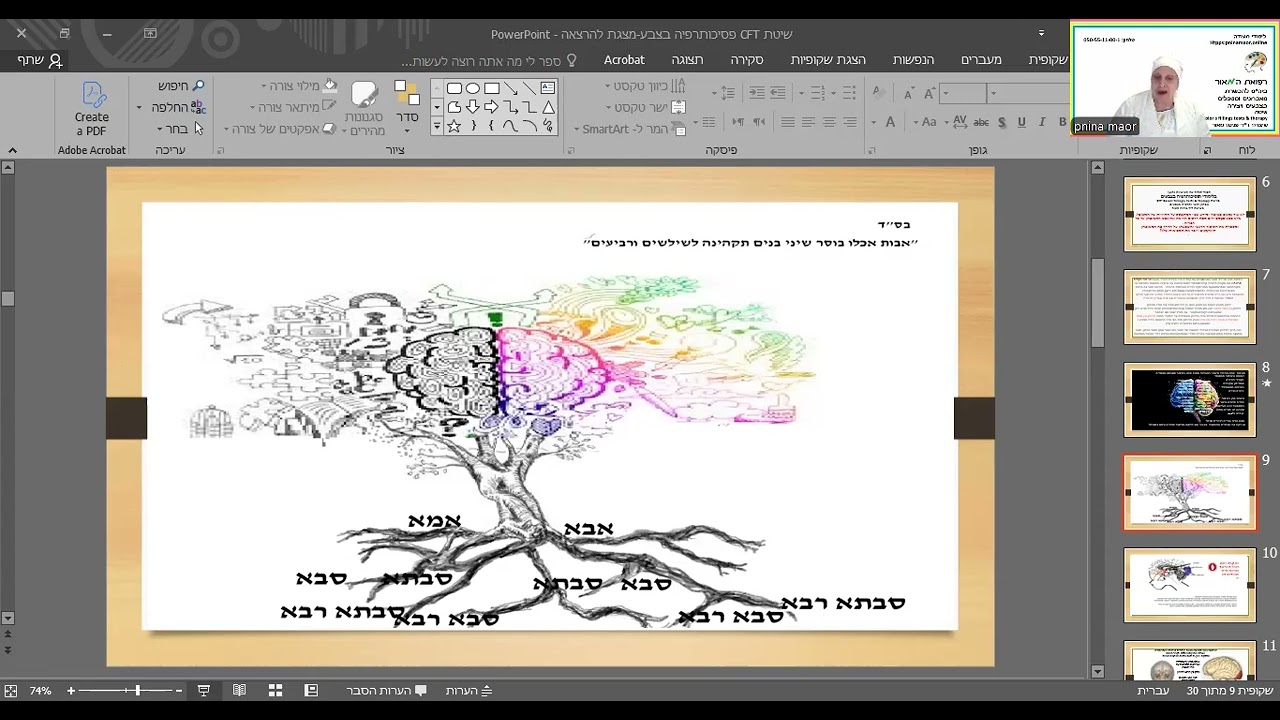Click המר ל-SmartArt convert button
Image resolution: width=1280 pixels, height=720 pixels.
(x=630, y=129)
